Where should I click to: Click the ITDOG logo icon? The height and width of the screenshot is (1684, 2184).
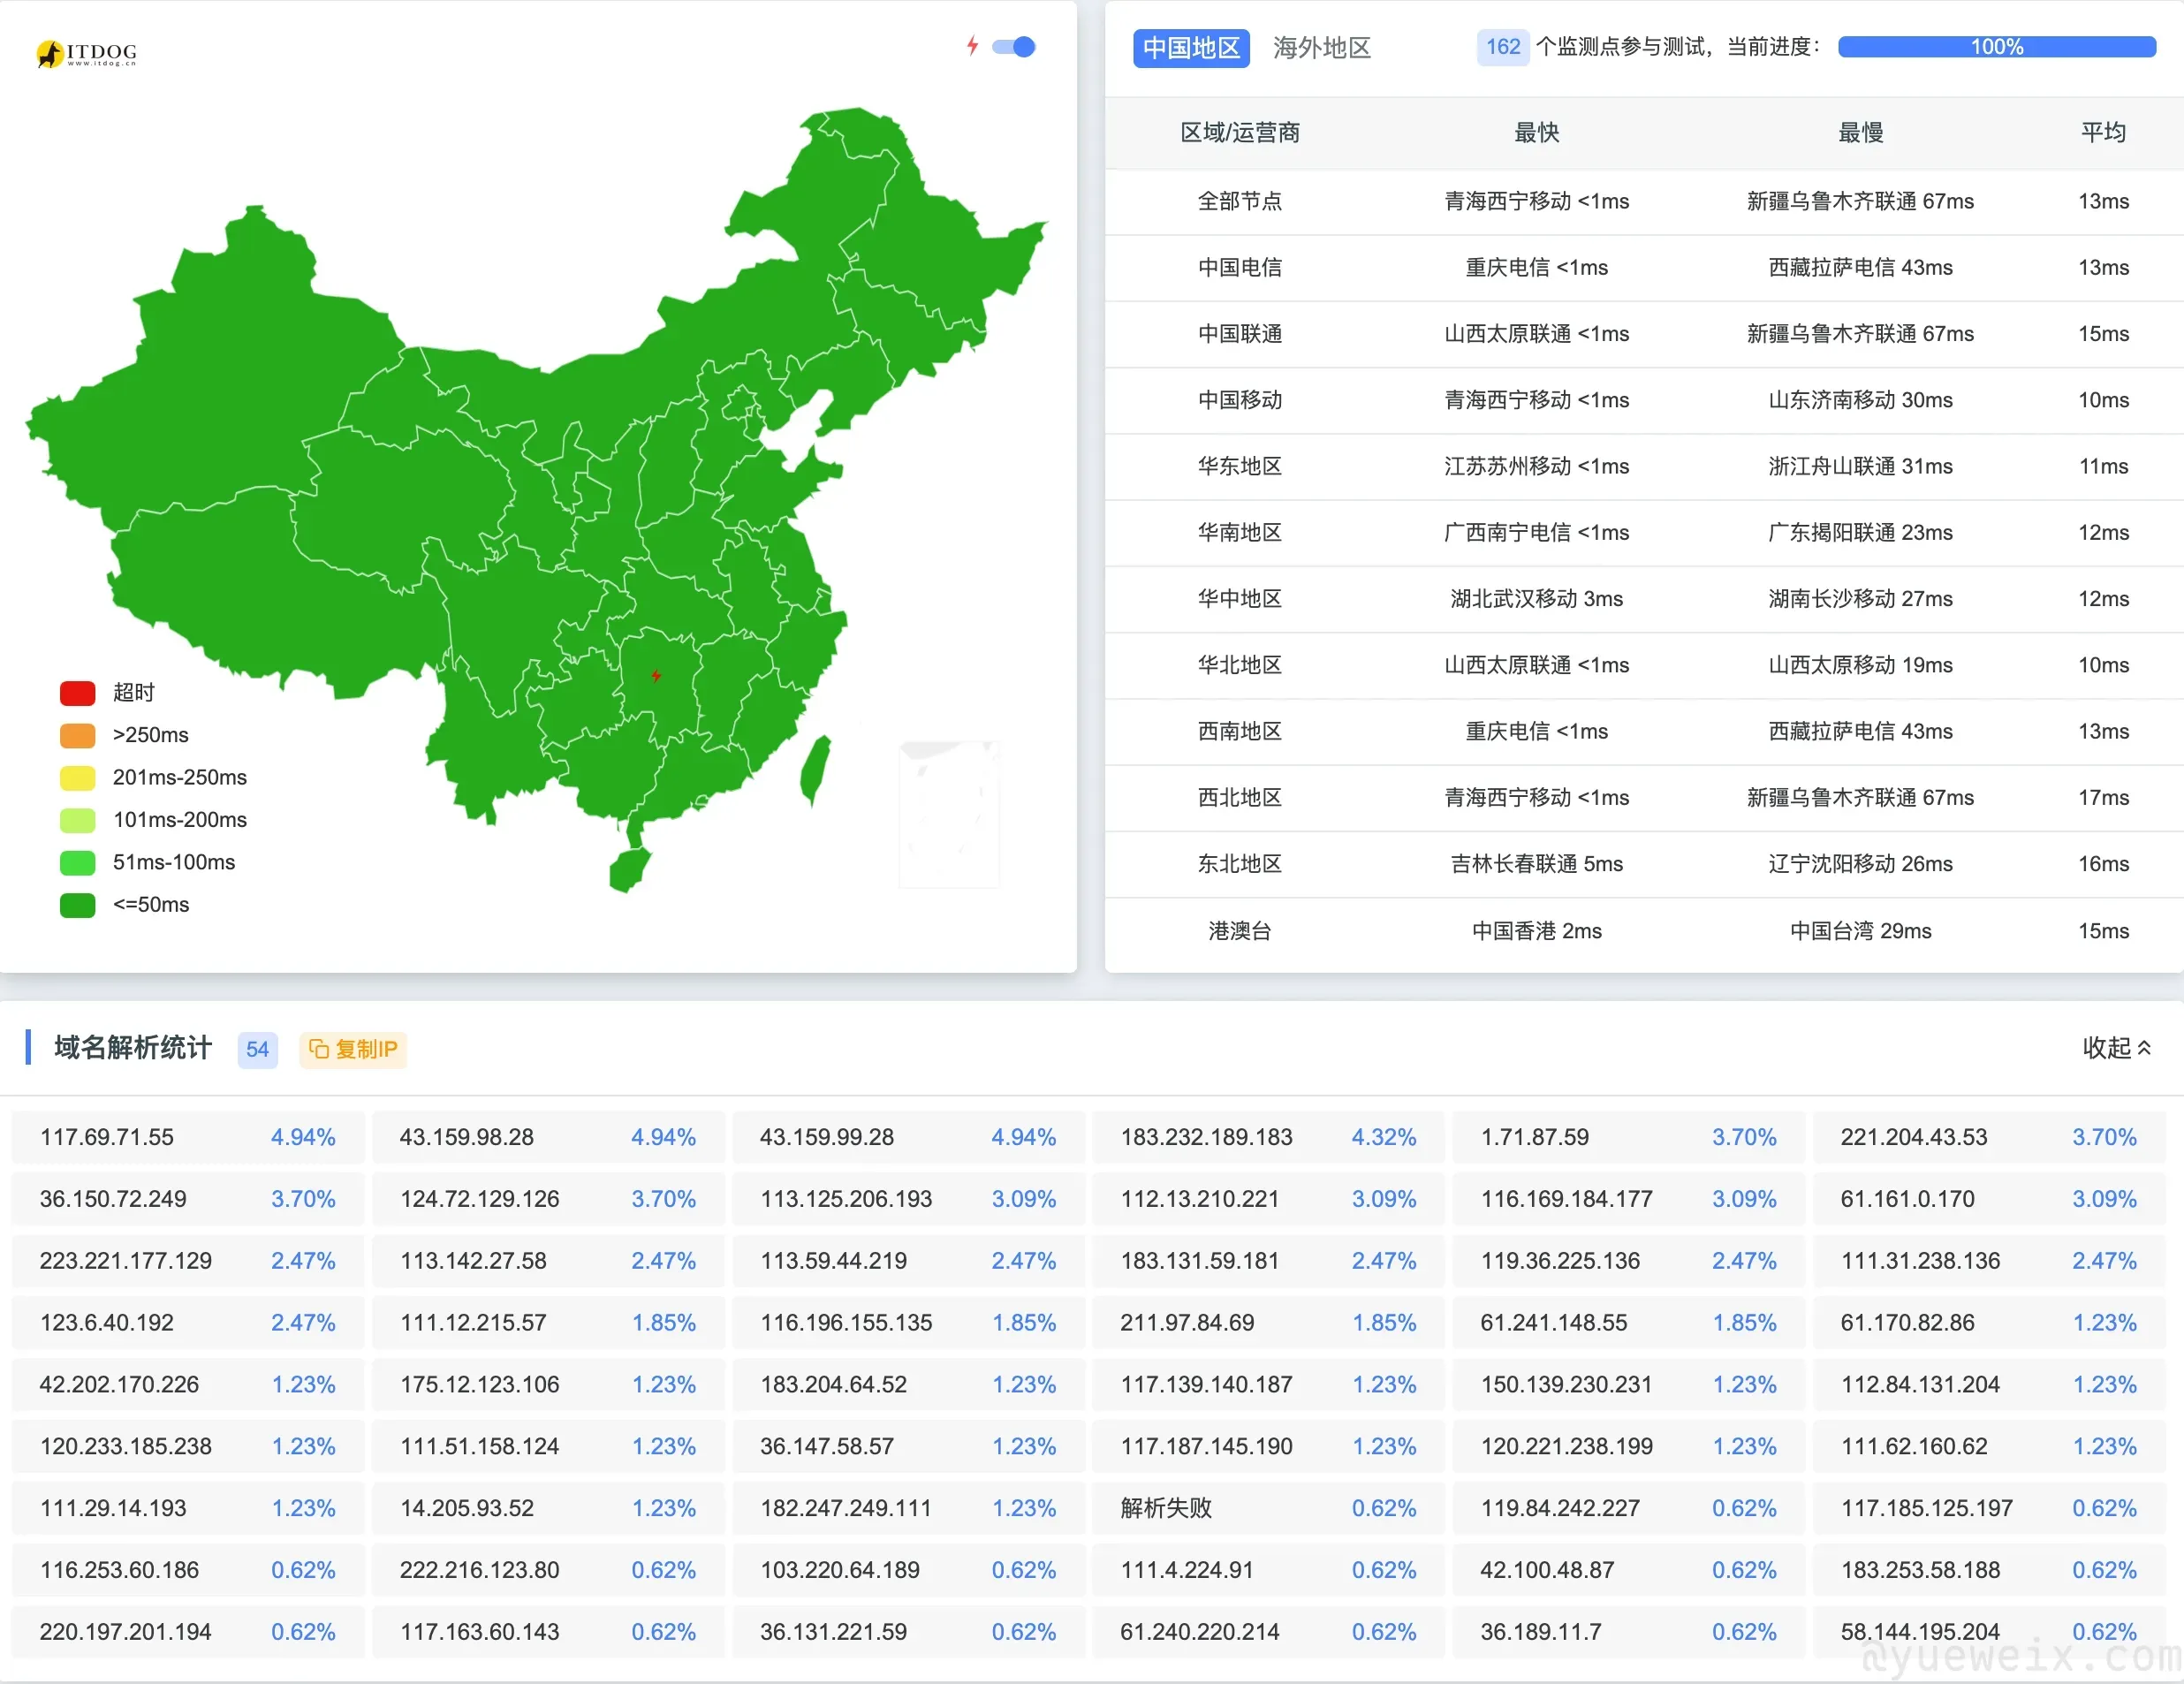[50, 53]
